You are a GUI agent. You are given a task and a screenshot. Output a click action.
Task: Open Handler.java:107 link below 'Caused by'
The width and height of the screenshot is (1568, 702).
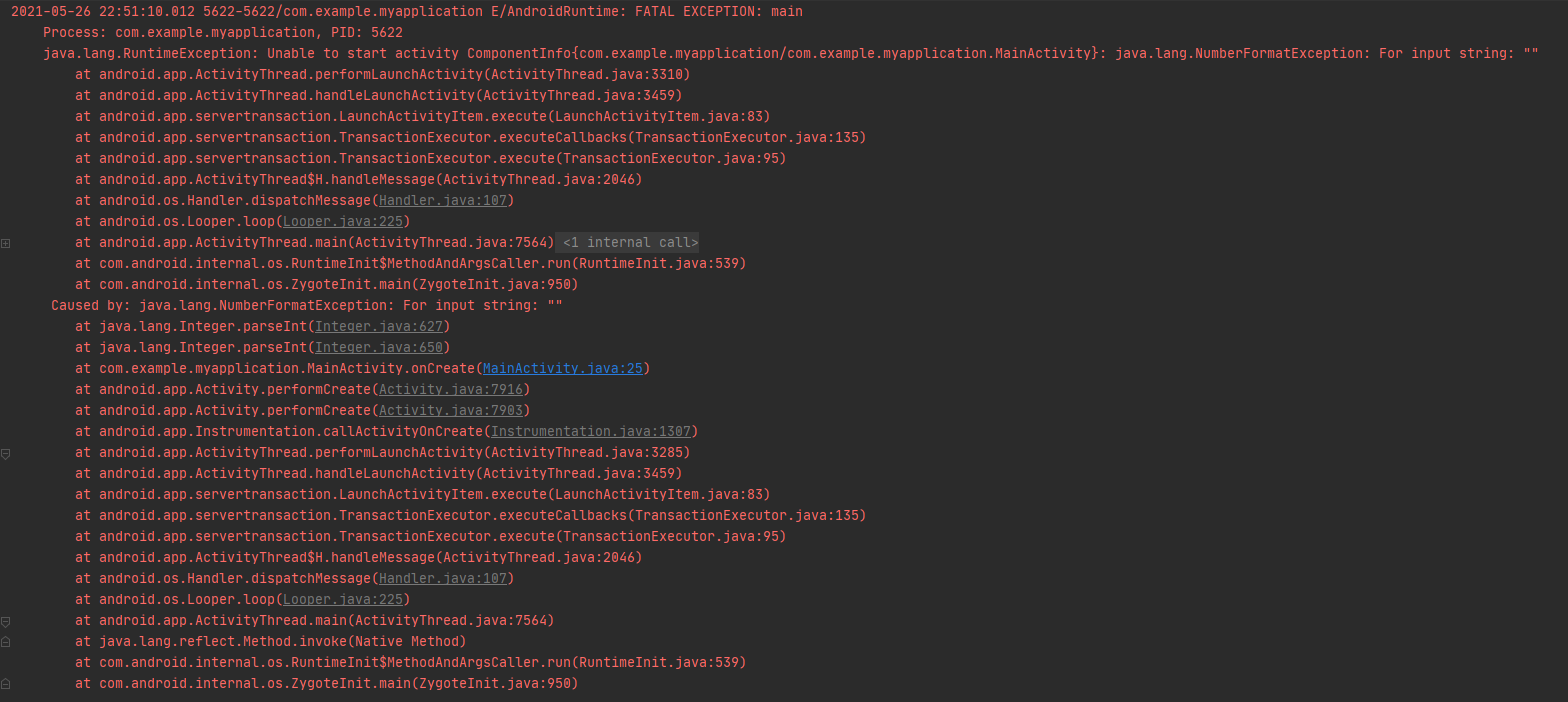(x=443, y=579)
